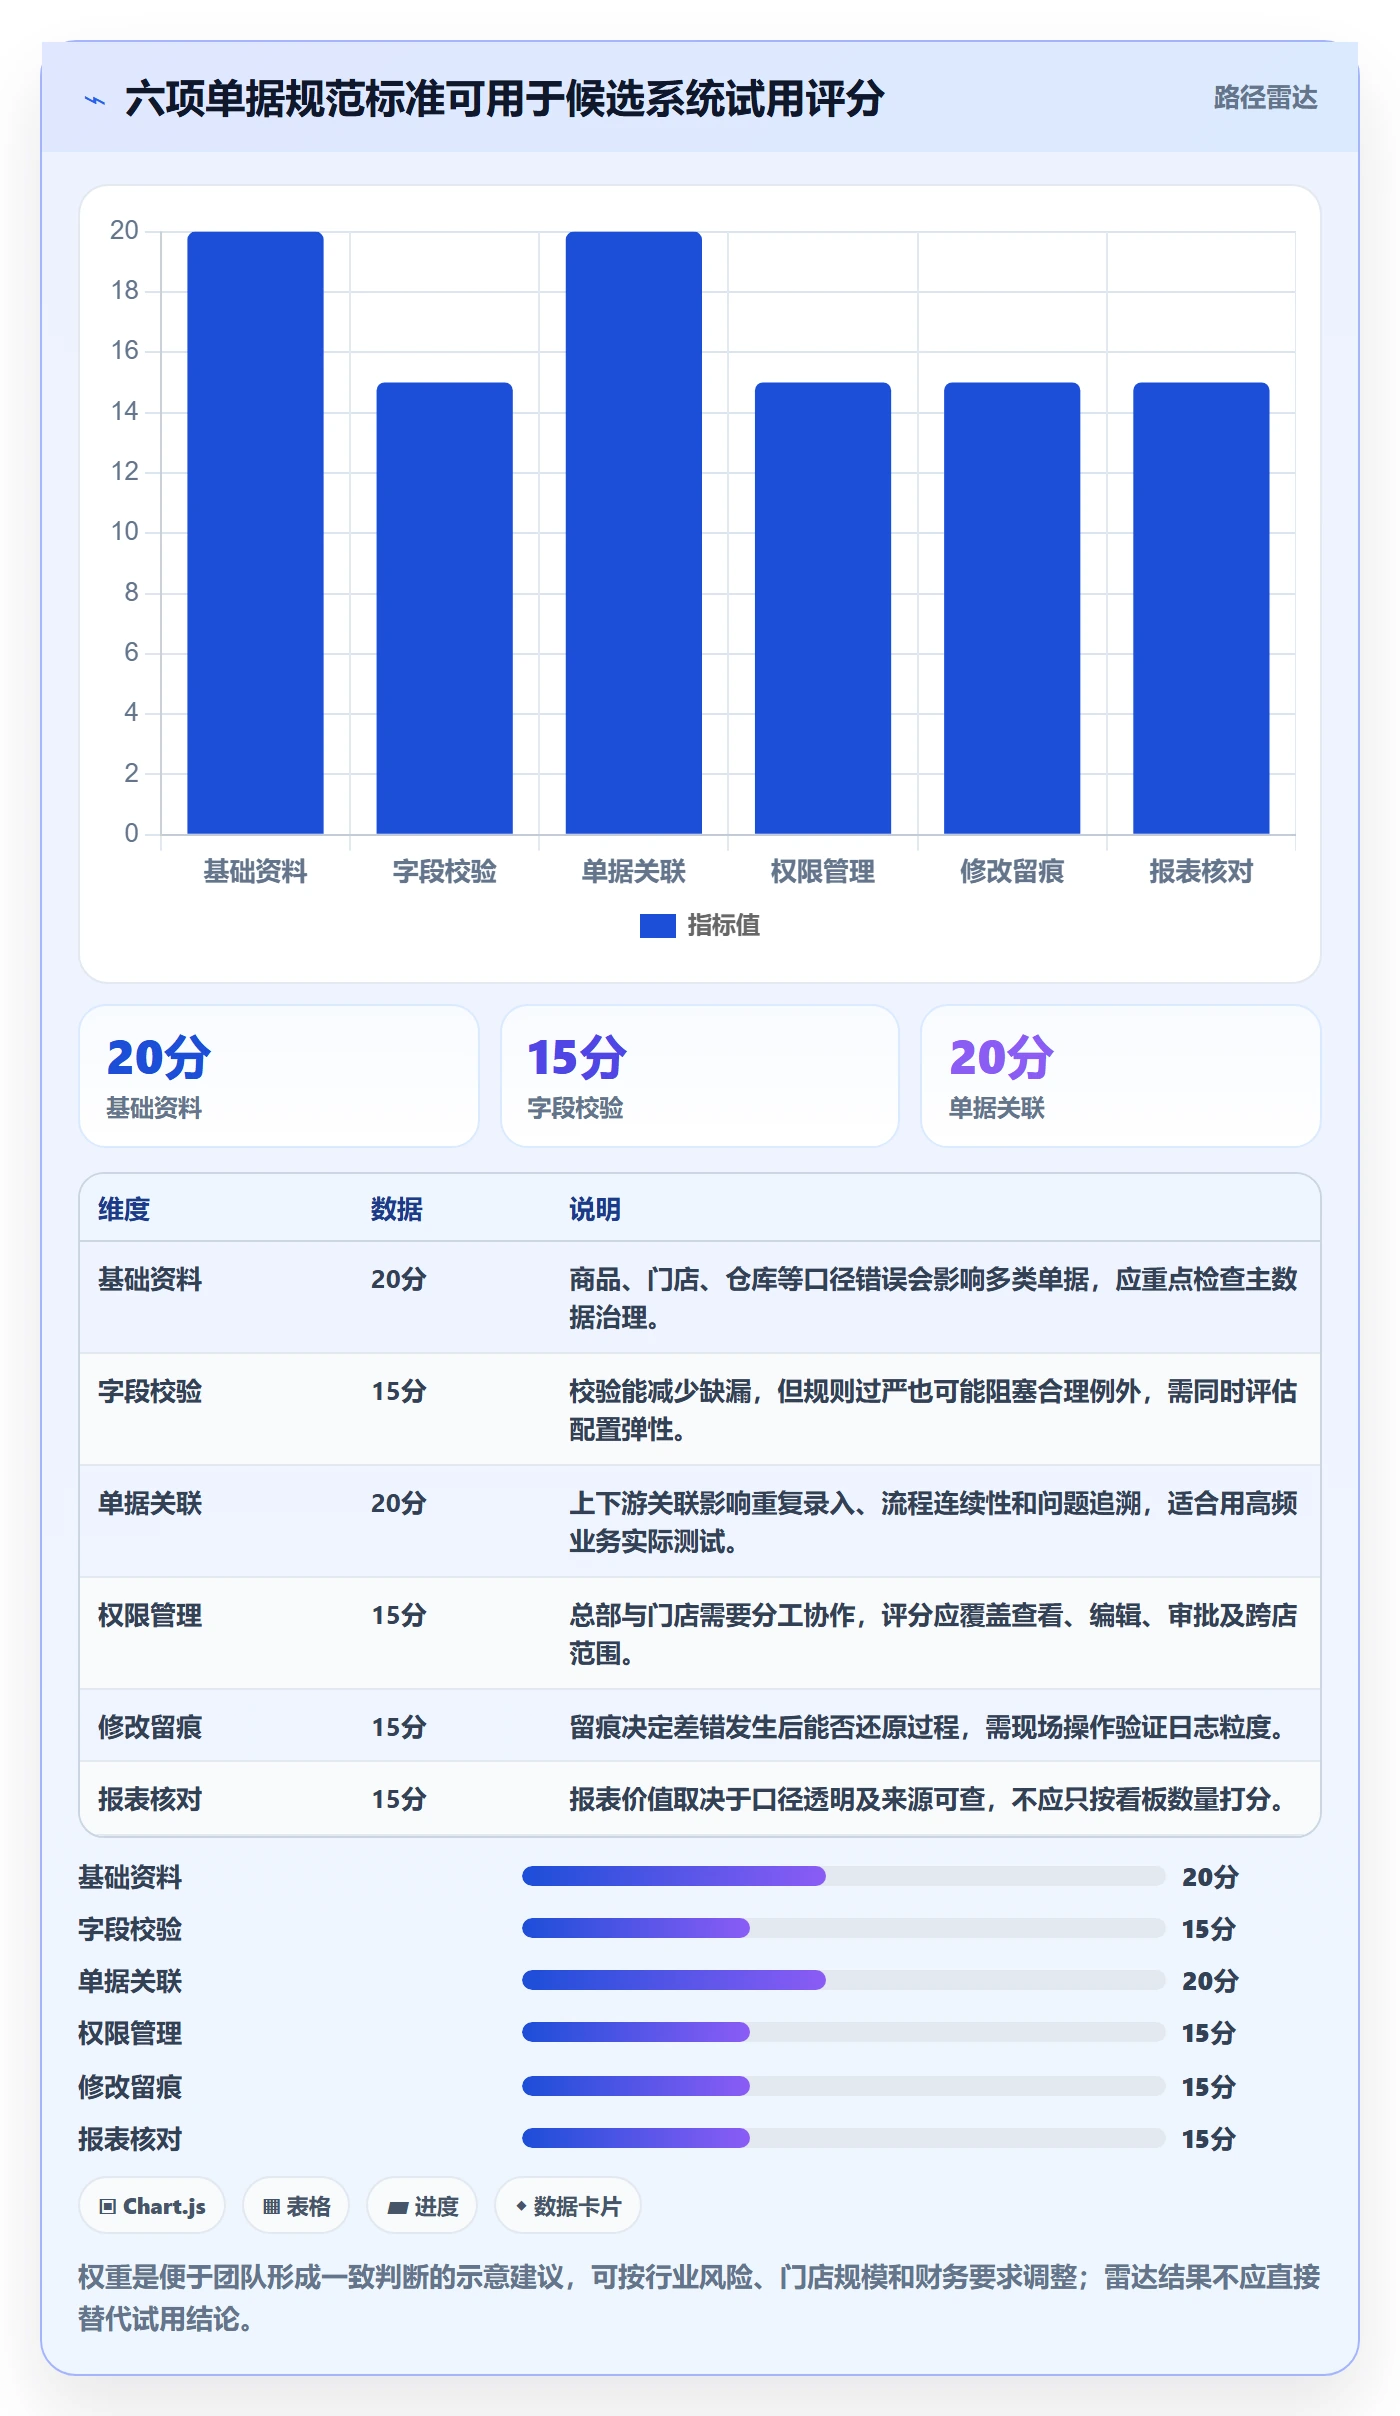Click description starting with 校验能减少缺漏
Screen dimensions: 1400x2416
pos(933,1410)
